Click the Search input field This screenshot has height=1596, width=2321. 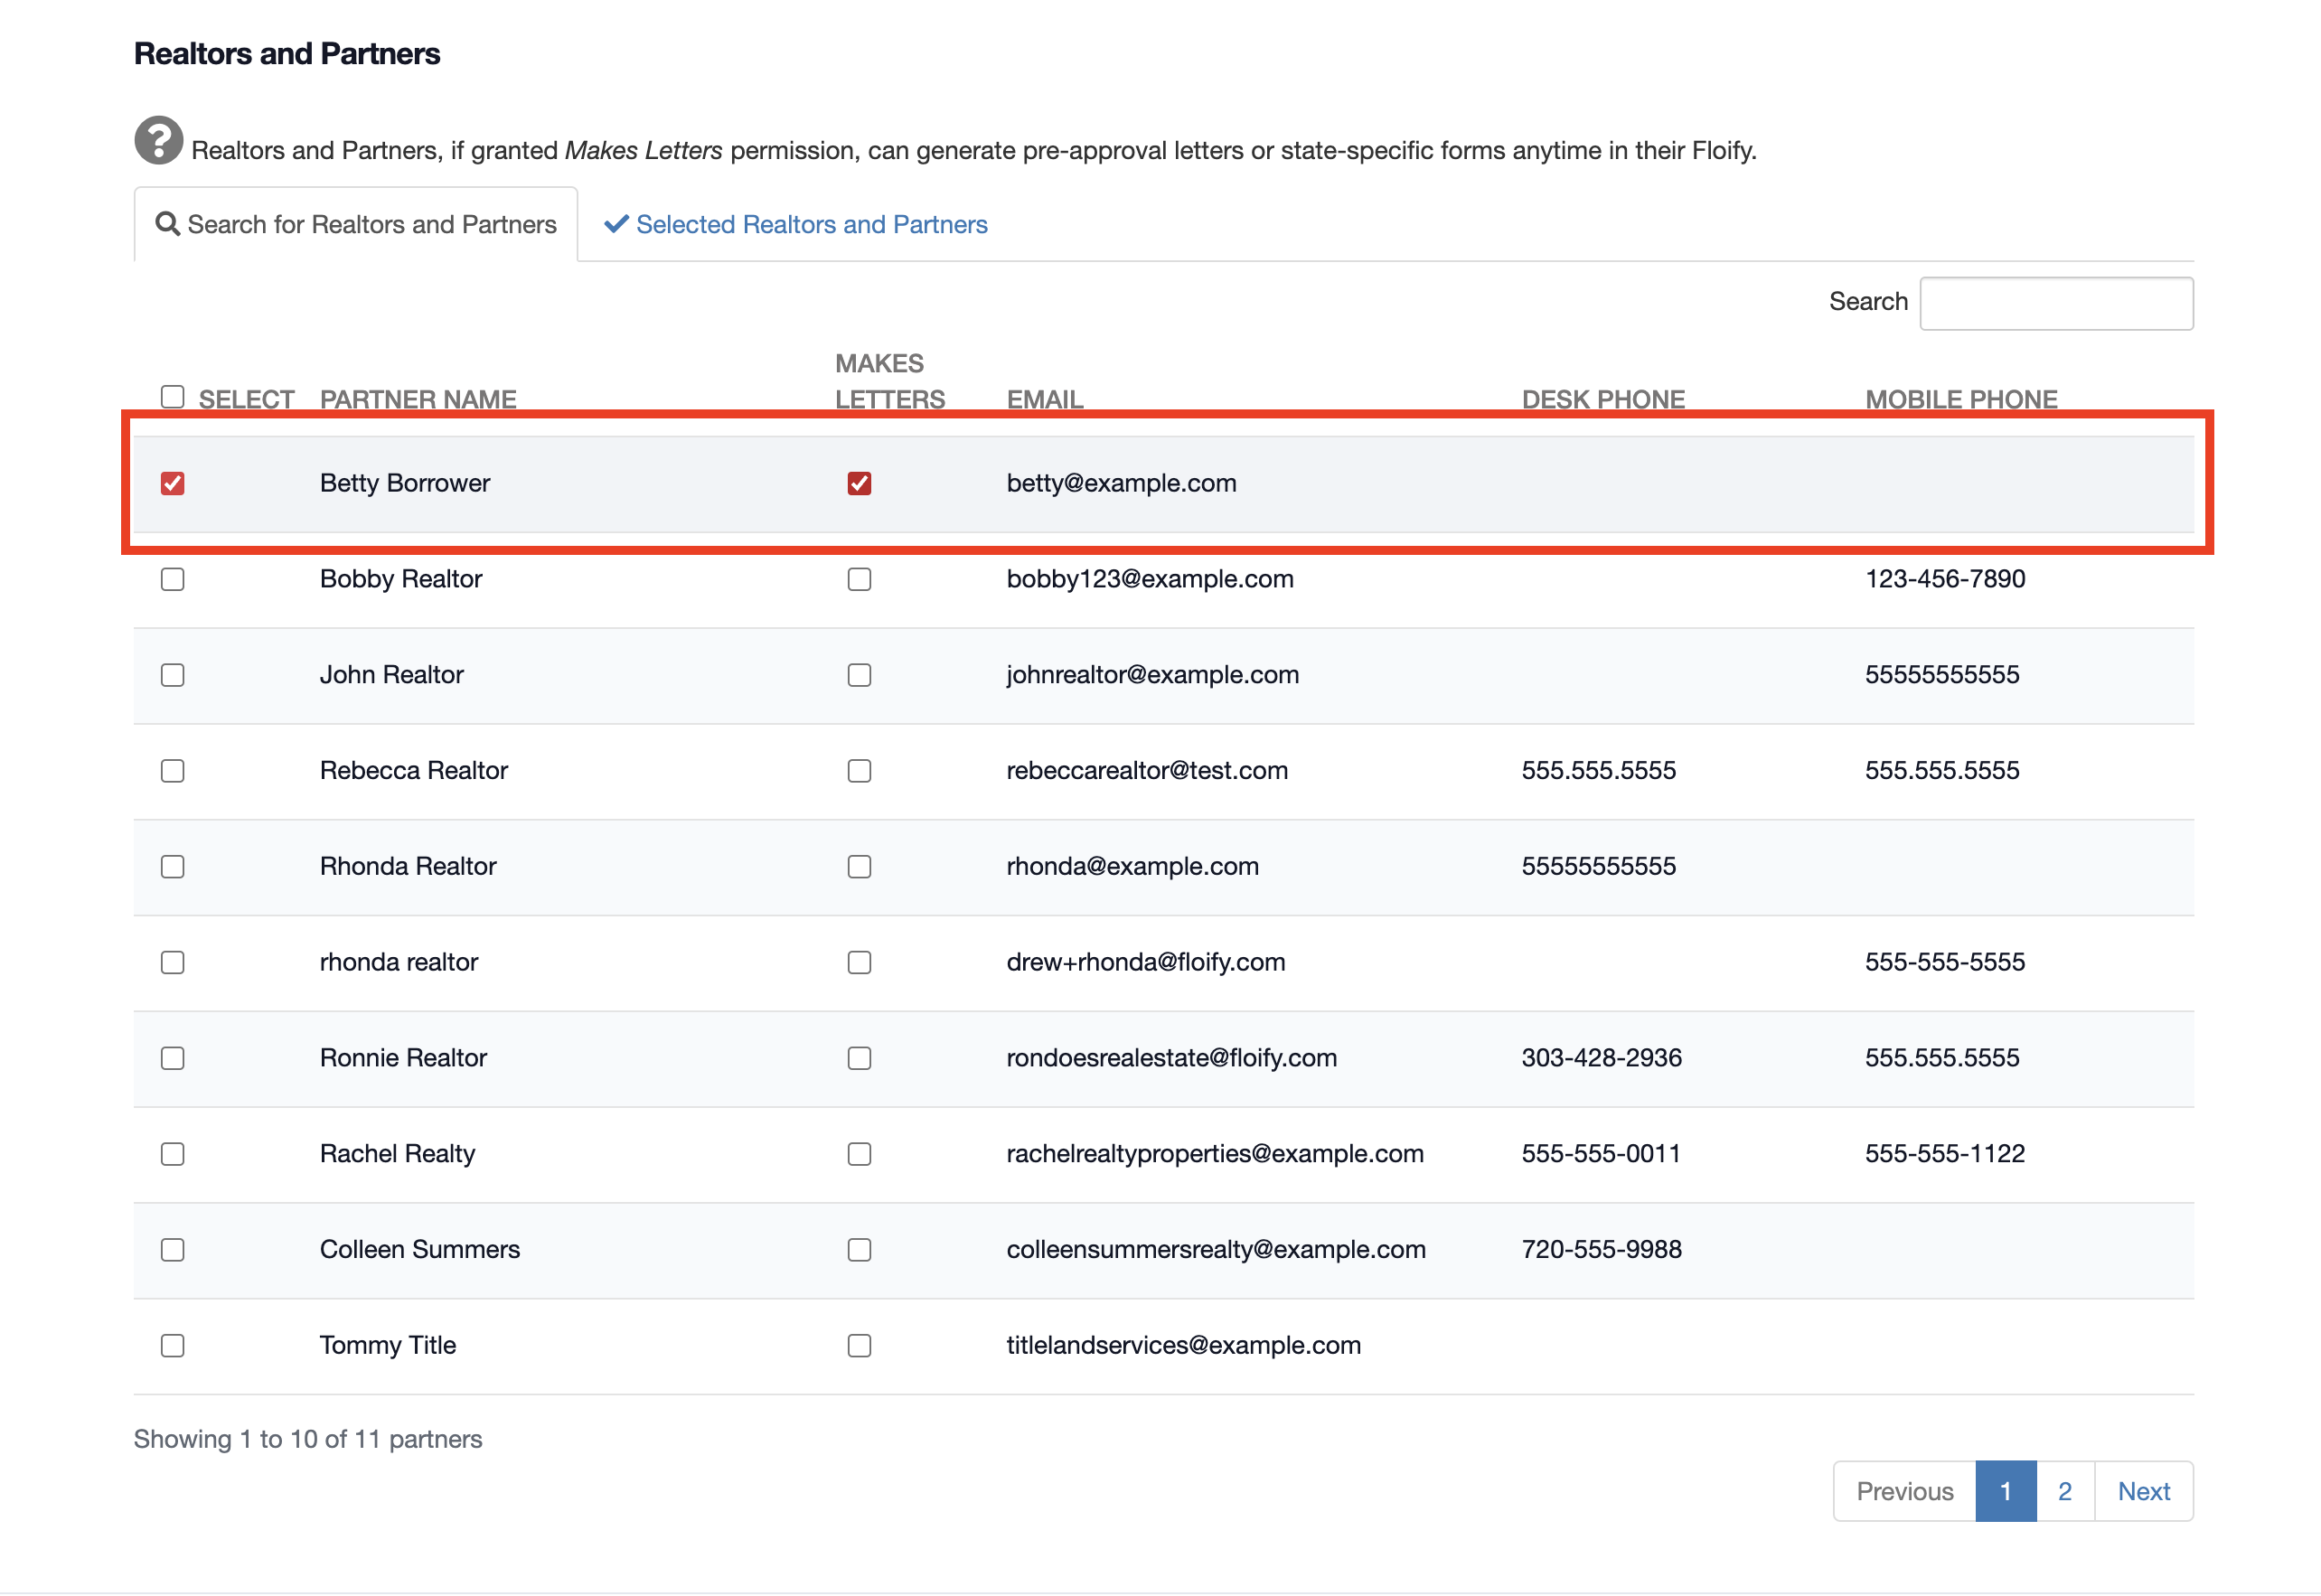click(2055, 303)
